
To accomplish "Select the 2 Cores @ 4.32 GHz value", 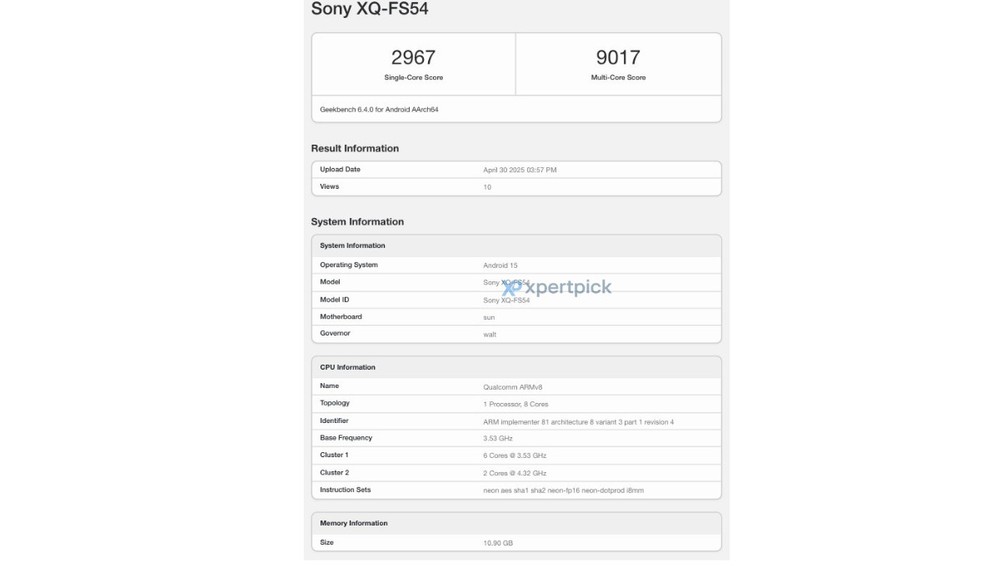I will click(x=515, y=474).
